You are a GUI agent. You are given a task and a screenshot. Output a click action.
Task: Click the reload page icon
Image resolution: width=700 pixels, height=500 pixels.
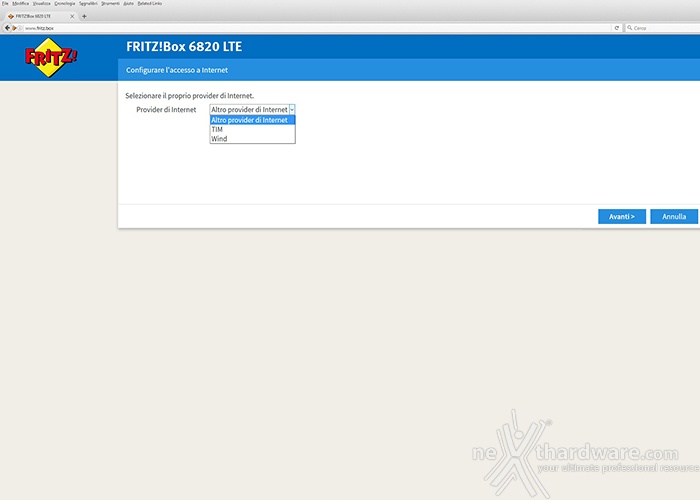pyautogui.click(x=617, y=28)
